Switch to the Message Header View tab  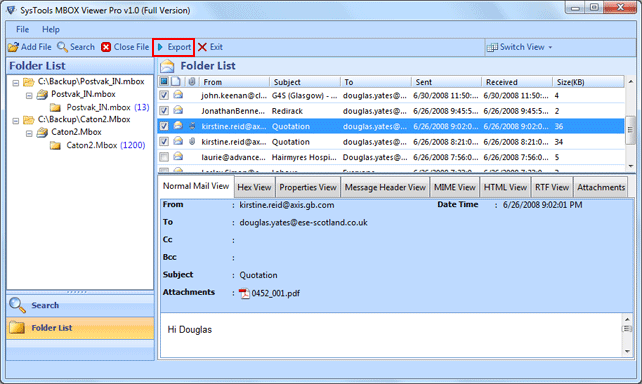[x=385, y=187]
